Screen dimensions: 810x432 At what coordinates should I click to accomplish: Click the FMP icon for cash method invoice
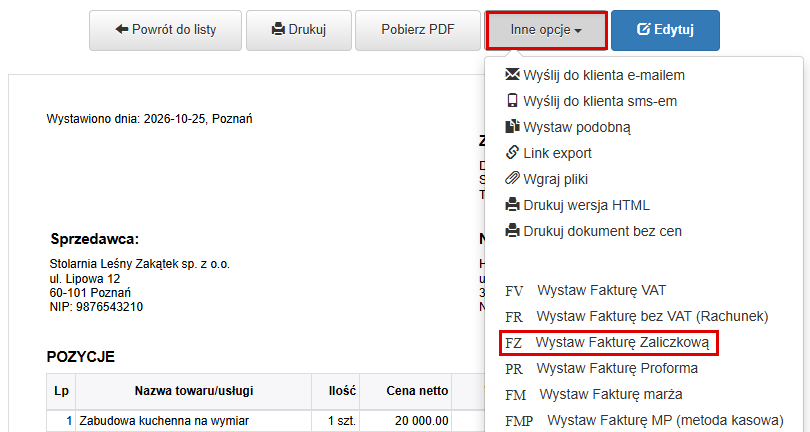(x=519, y=421)
